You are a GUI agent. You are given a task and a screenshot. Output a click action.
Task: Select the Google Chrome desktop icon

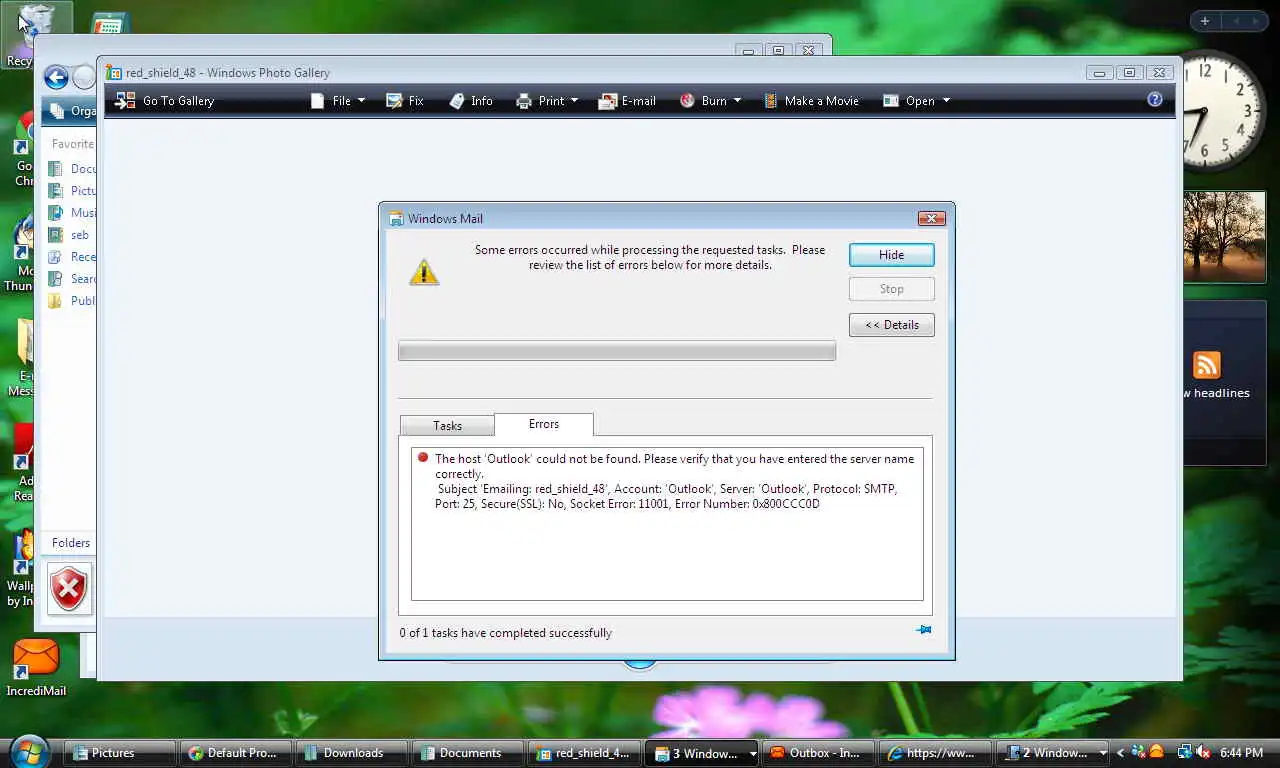(22, 150)
